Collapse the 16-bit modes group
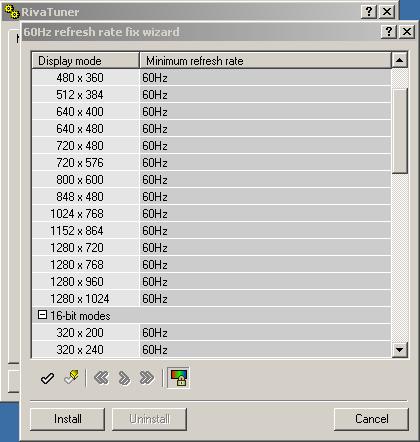 point(42,315)
